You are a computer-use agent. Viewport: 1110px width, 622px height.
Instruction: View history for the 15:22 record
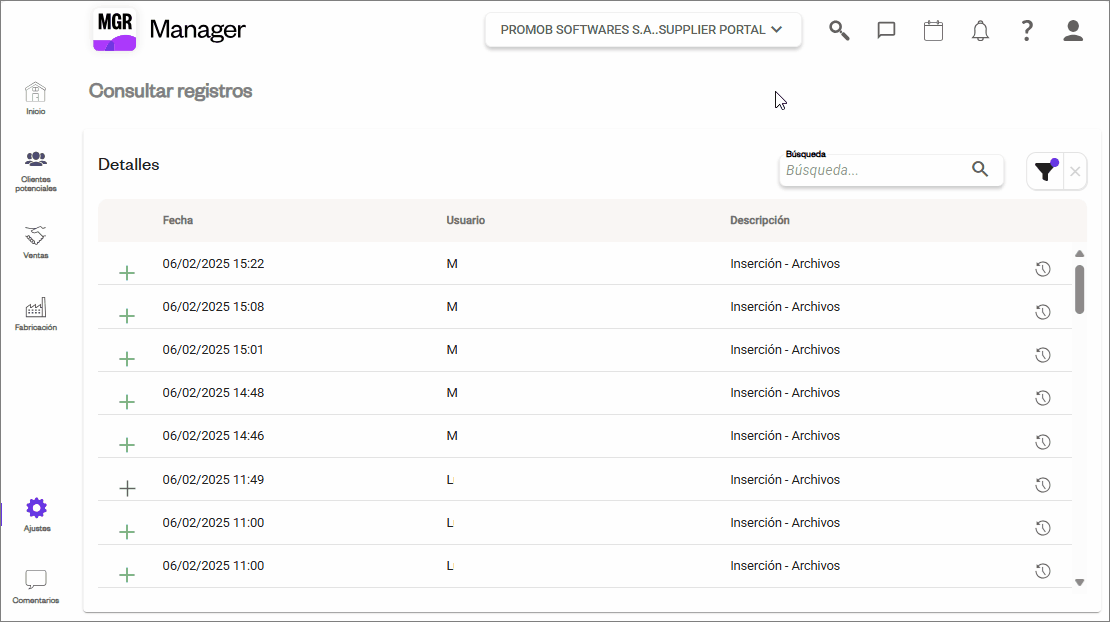coord(1042,269)
